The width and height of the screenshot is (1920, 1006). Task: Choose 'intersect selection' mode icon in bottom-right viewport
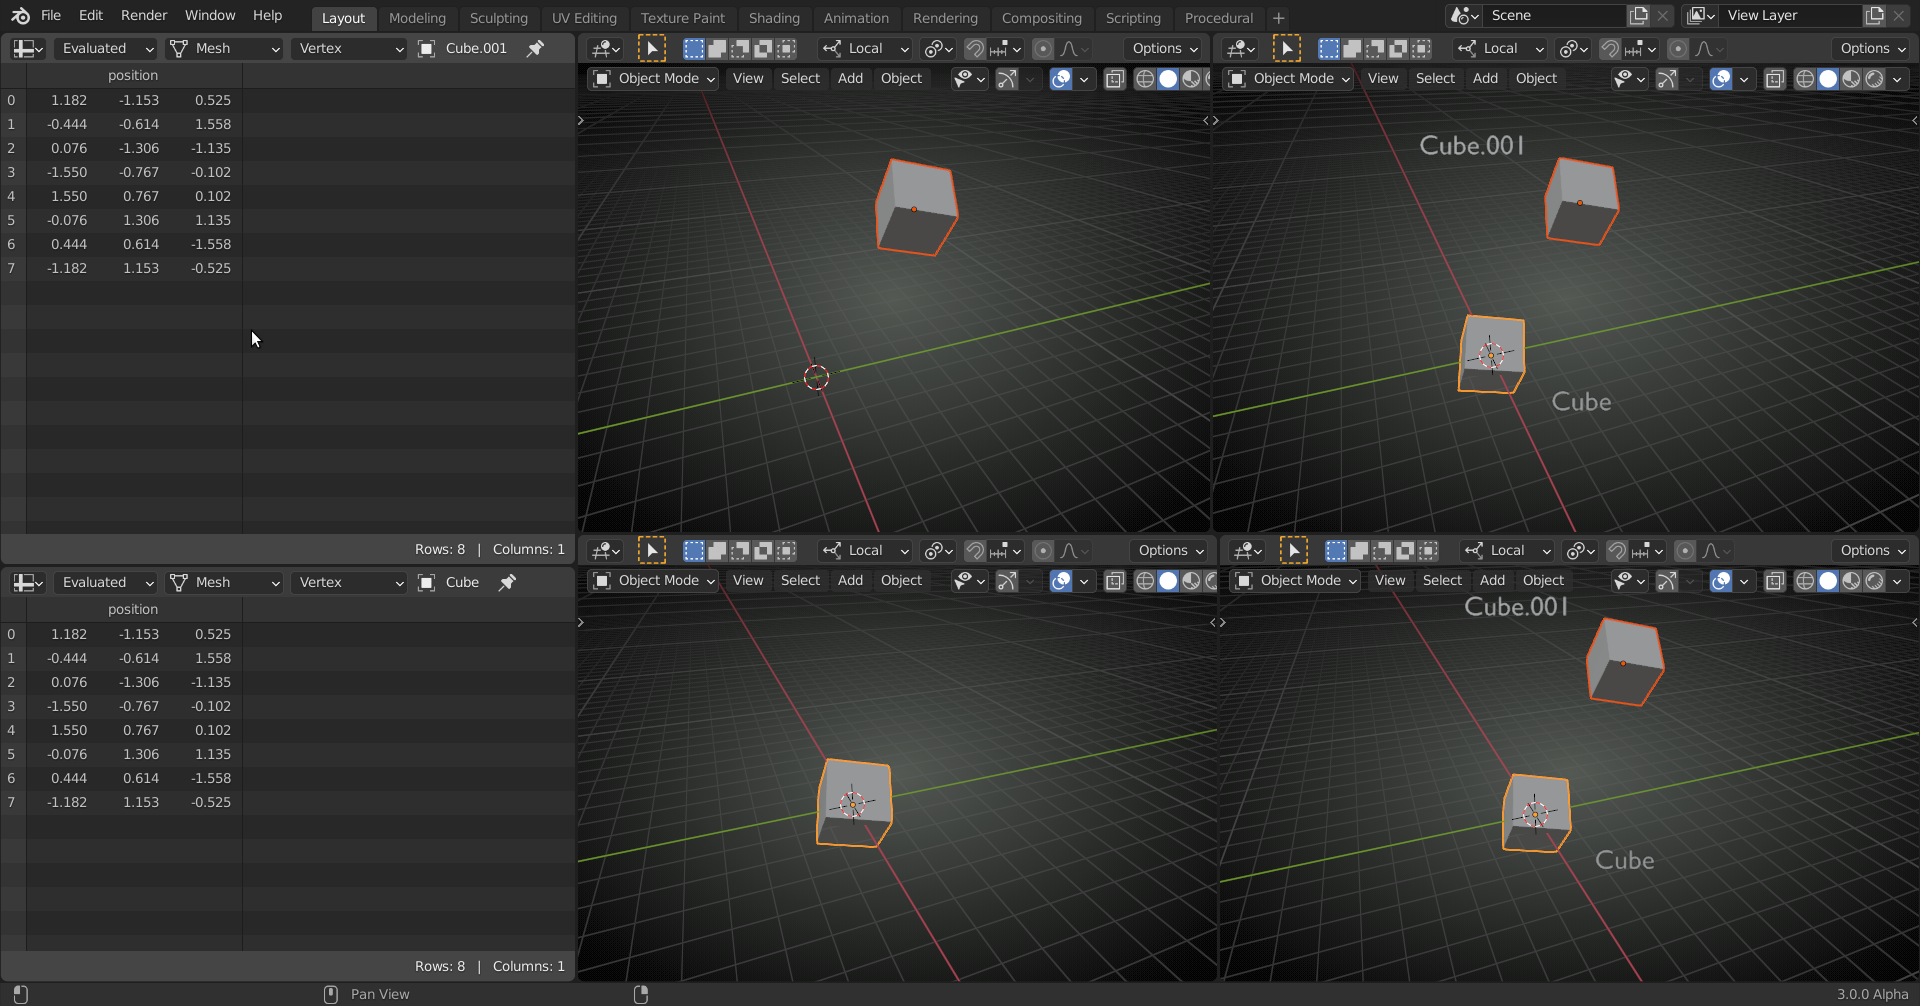(1428, 550)
